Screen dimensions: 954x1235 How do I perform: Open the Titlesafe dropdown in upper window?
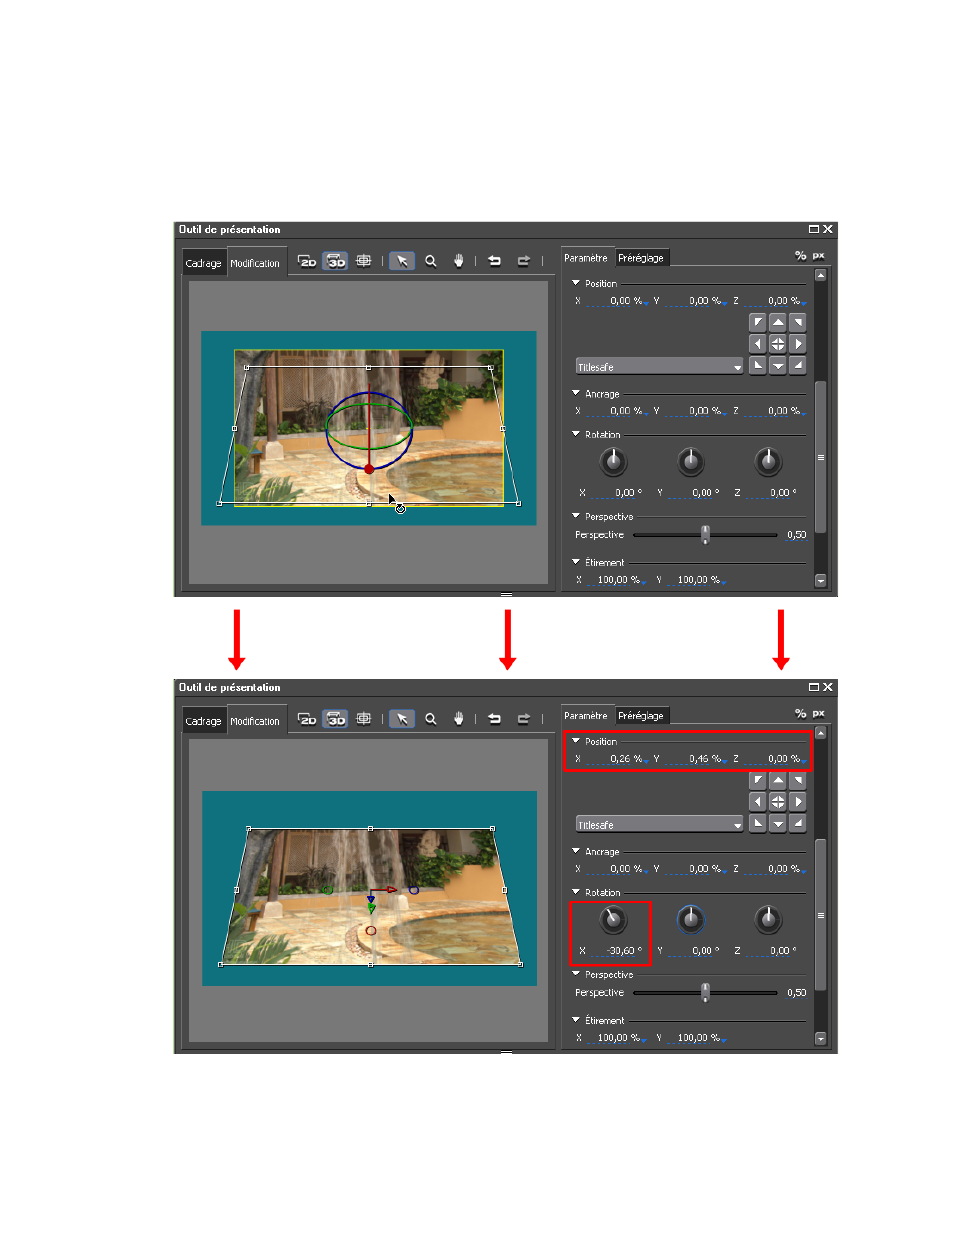click(x=660, y=367)
